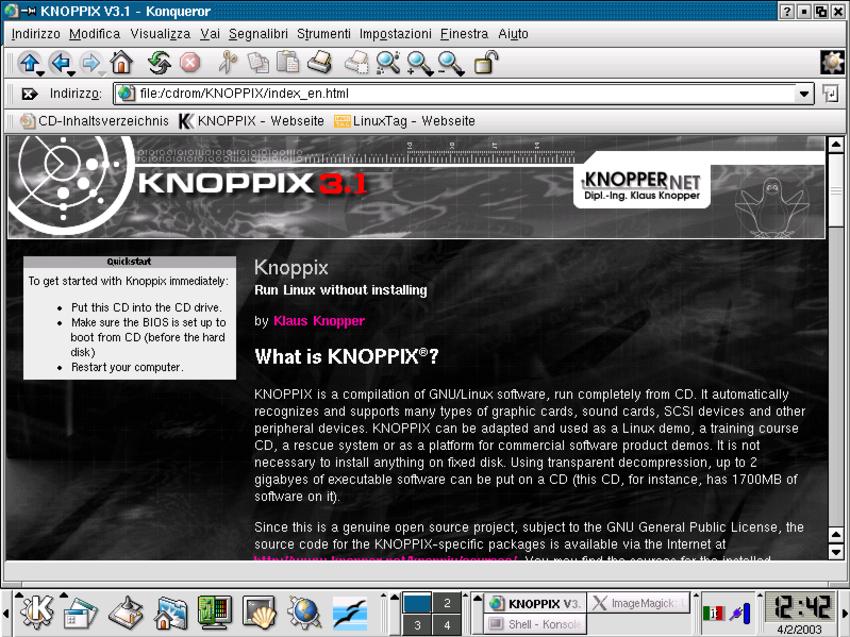Clear the location bar using the left arrow button
Image resolution: width=850 pixels, height=637 pixels.
tap(29, 94)
